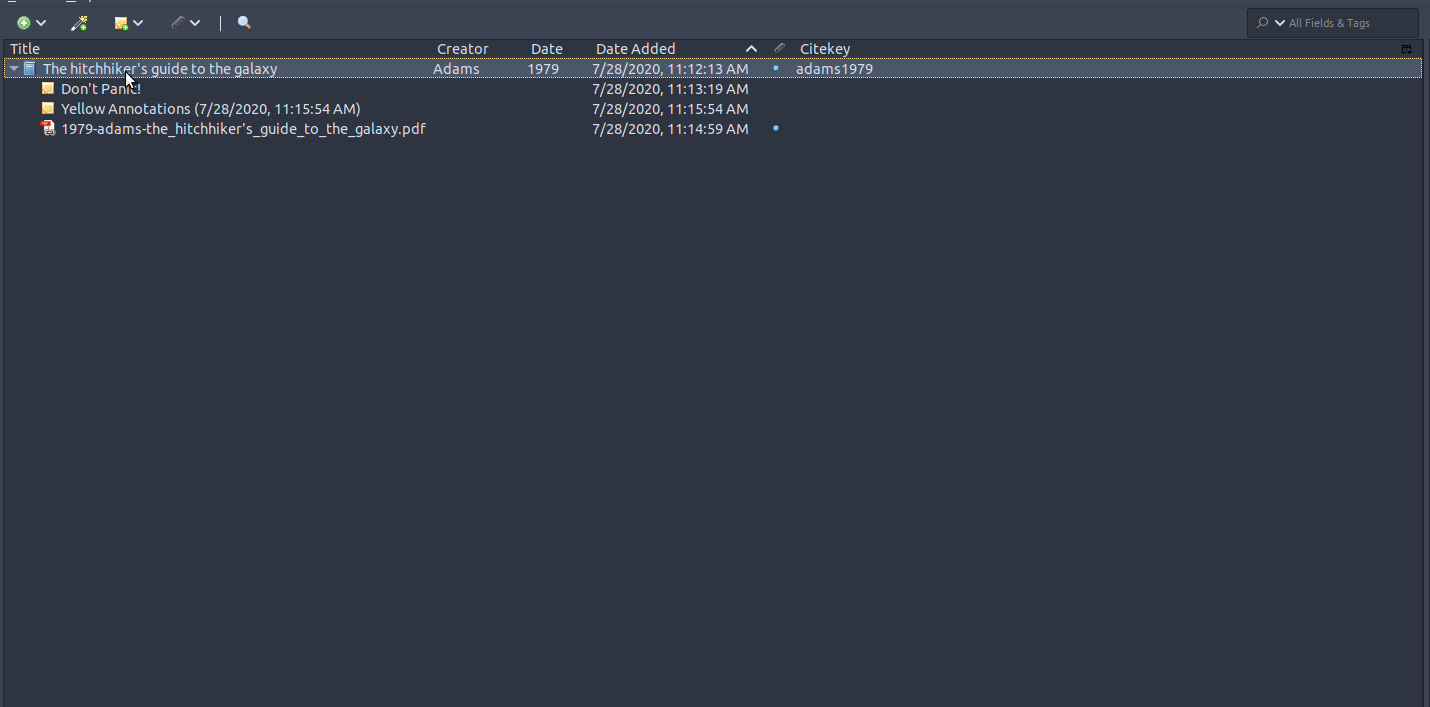Select The hitchhiker's guide to the galaxy row

tap(713, 69)
